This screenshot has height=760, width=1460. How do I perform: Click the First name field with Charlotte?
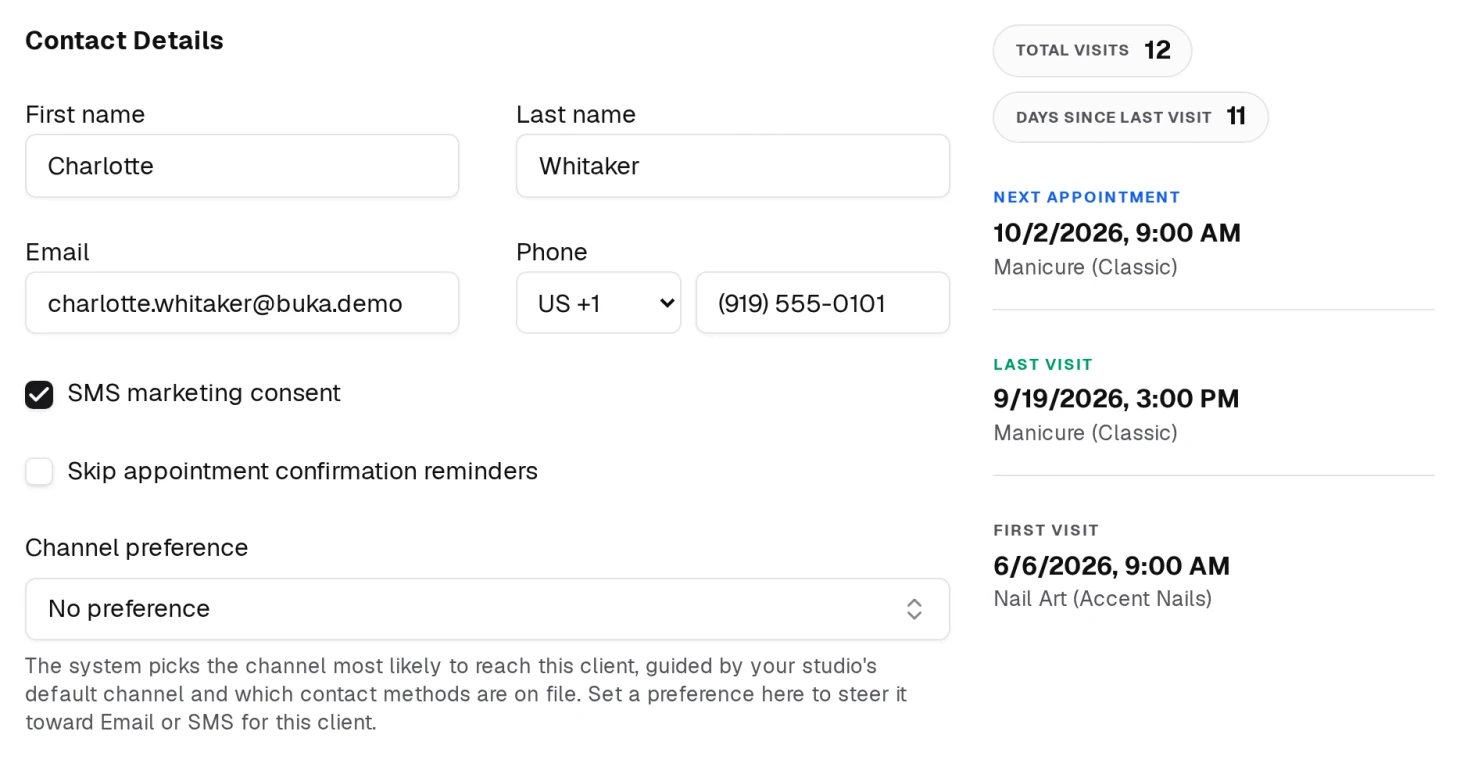pos(242,166)
